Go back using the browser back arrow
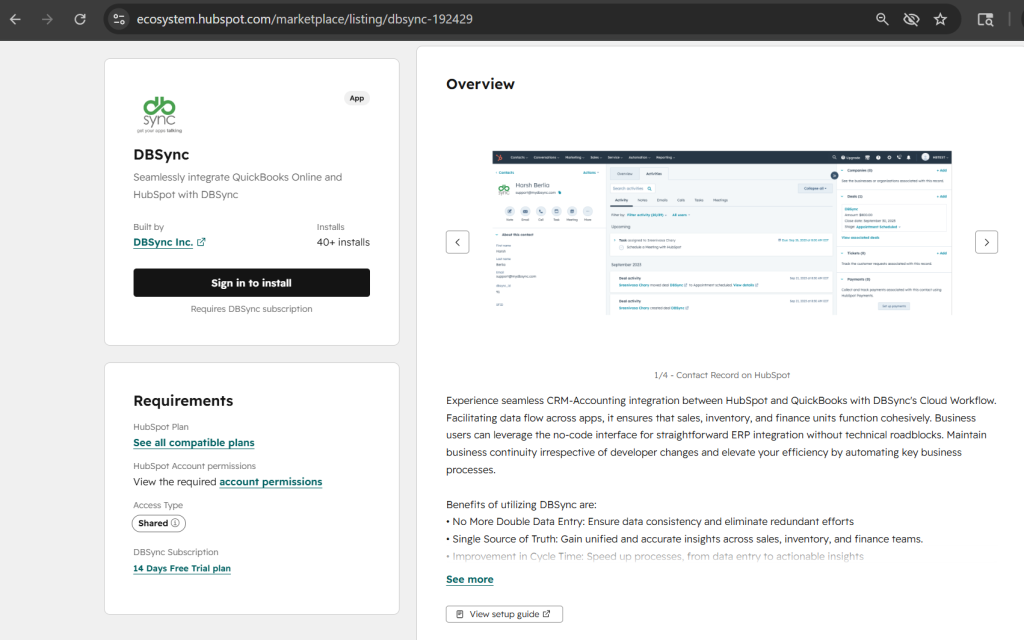The image size is (1024, 640). (x=15, y=20)
